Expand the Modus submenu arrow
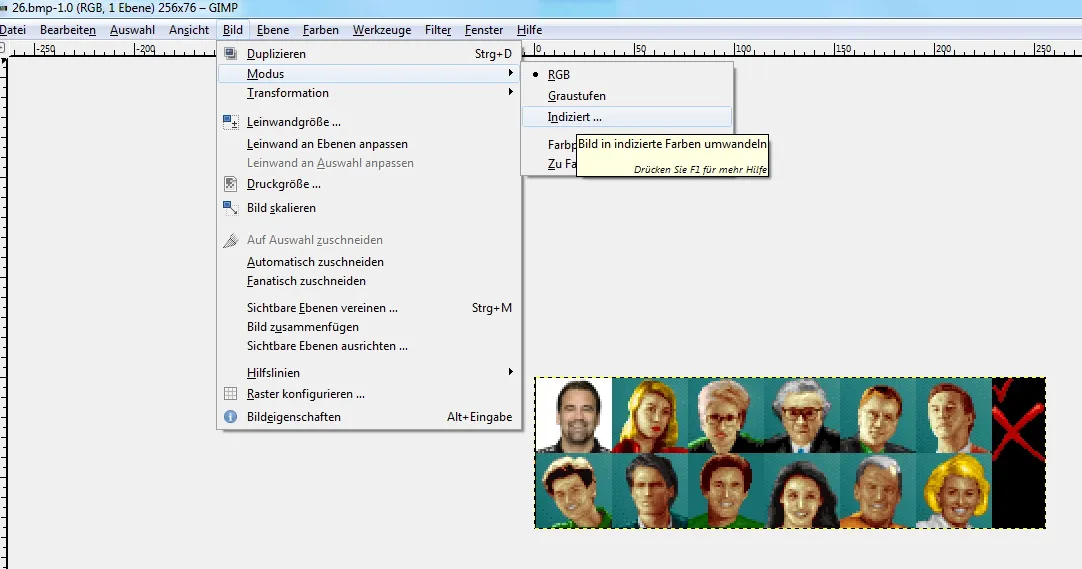This screenshot has width=1082, height=569. [x=511, y=74]
